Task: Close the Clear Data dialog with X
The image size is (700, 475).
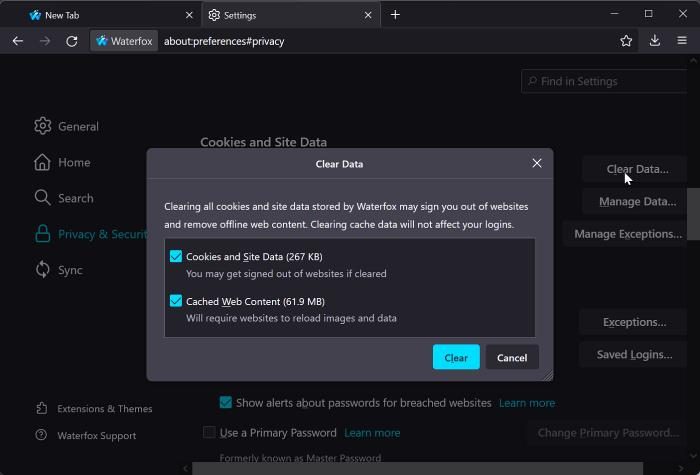Action: pyautogui.click(x=537, y=163)
